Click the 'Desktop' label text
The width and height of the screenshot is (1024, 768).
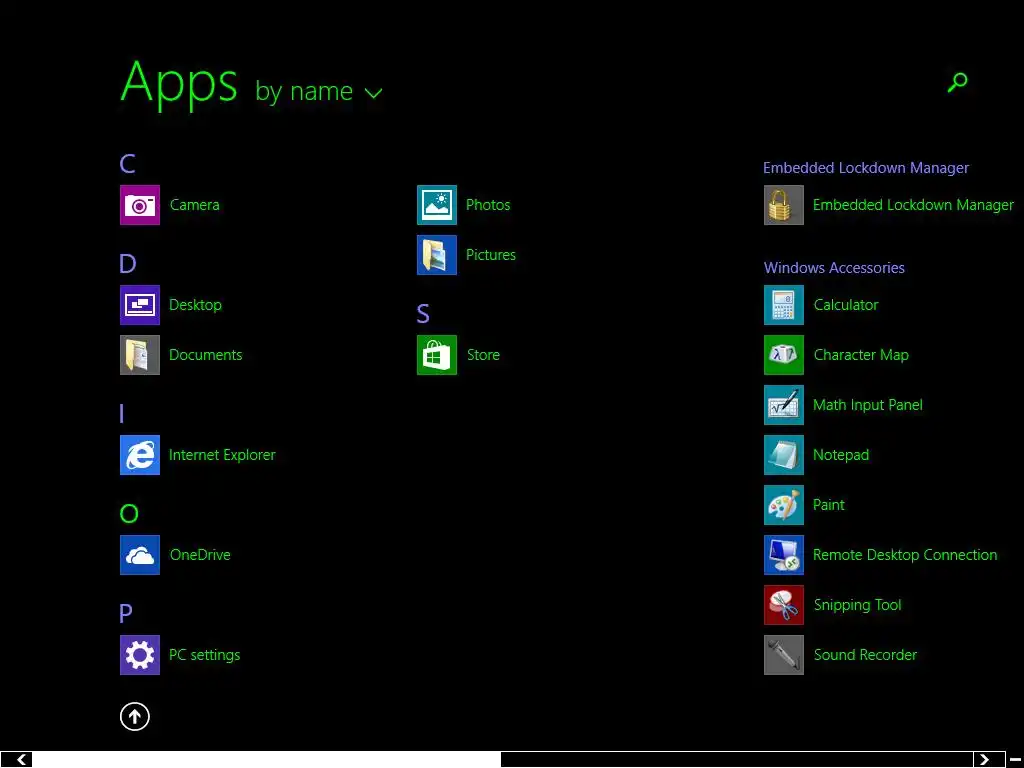coord(195,305)
